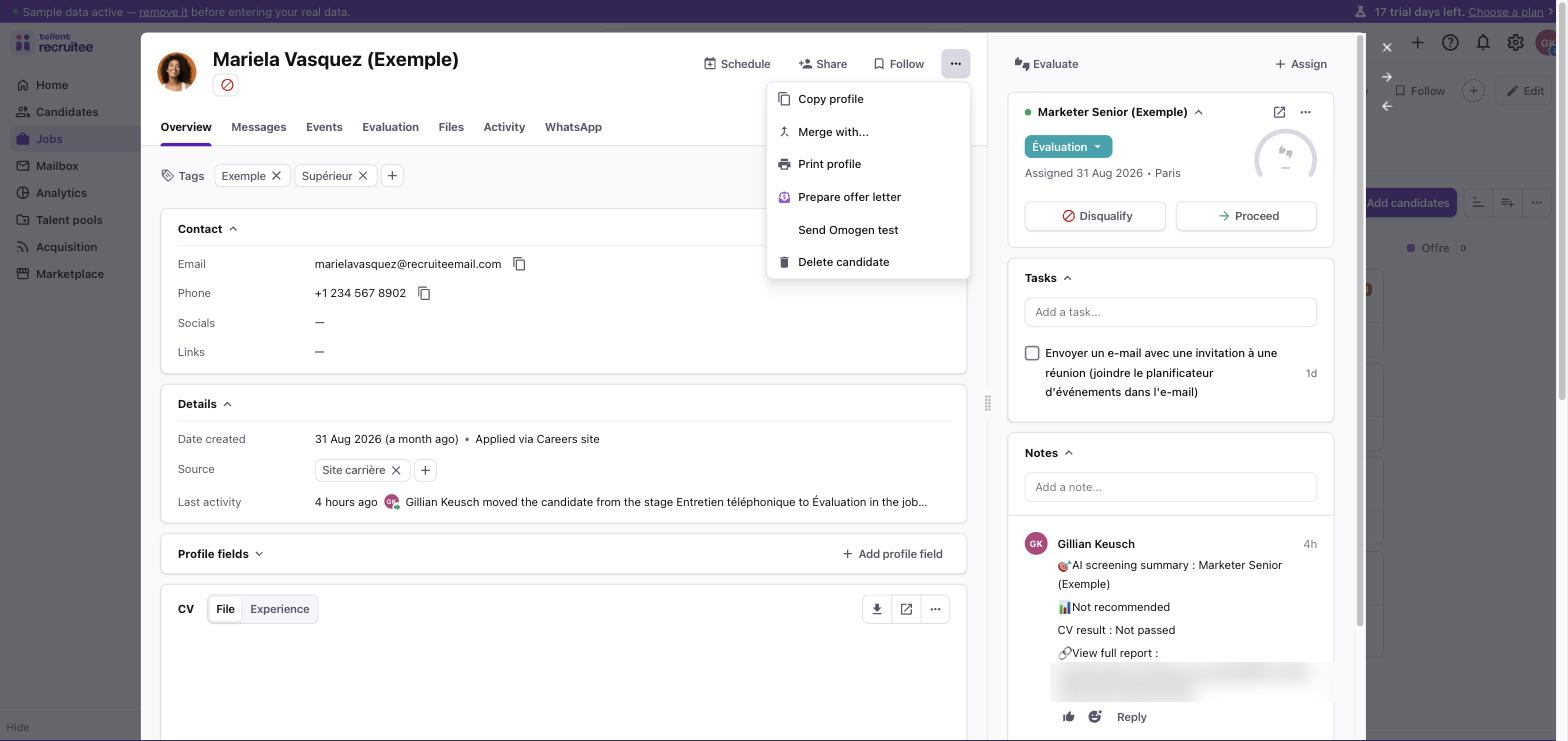Image resolution: width=1568 pixels, height=741 pixels.
Task: Add an emoji reaction to the note
Action: 1095,717
